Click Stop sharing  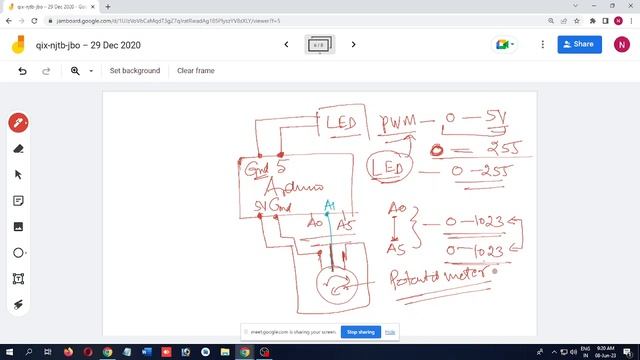(x=361, y=332)
